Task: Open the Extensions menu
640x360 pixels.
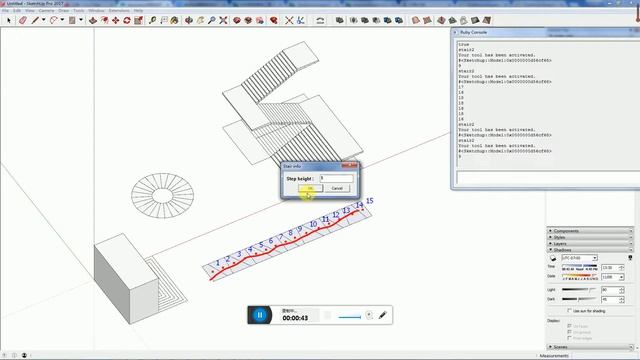Action: click(x=119, y=10)
